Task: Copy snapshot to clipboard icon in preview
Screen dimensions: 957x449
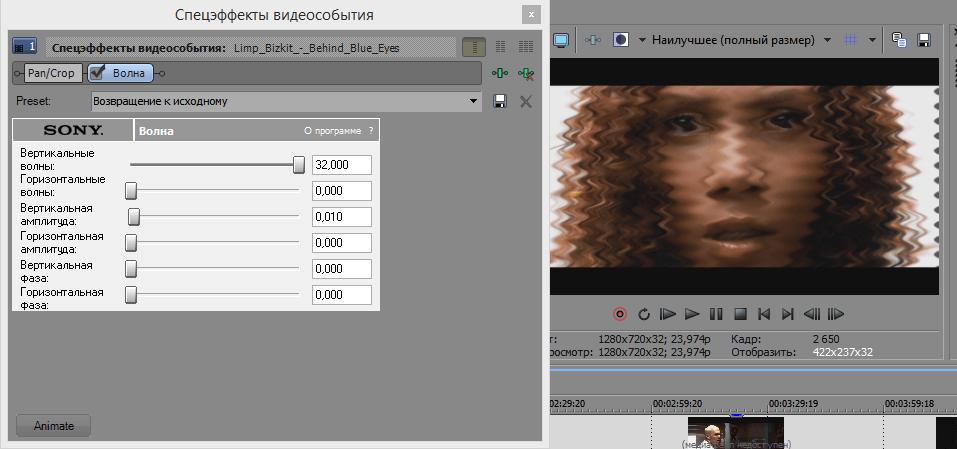Action: pos(899,40)
